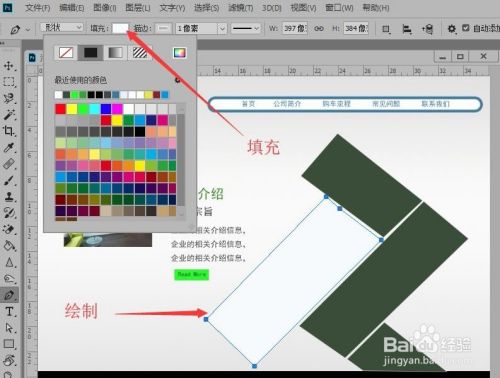Viewport: 500px width, 378px height.
Task: Open the 图层(L) menu
Action: pyautogui.click(x=138, y=8)
